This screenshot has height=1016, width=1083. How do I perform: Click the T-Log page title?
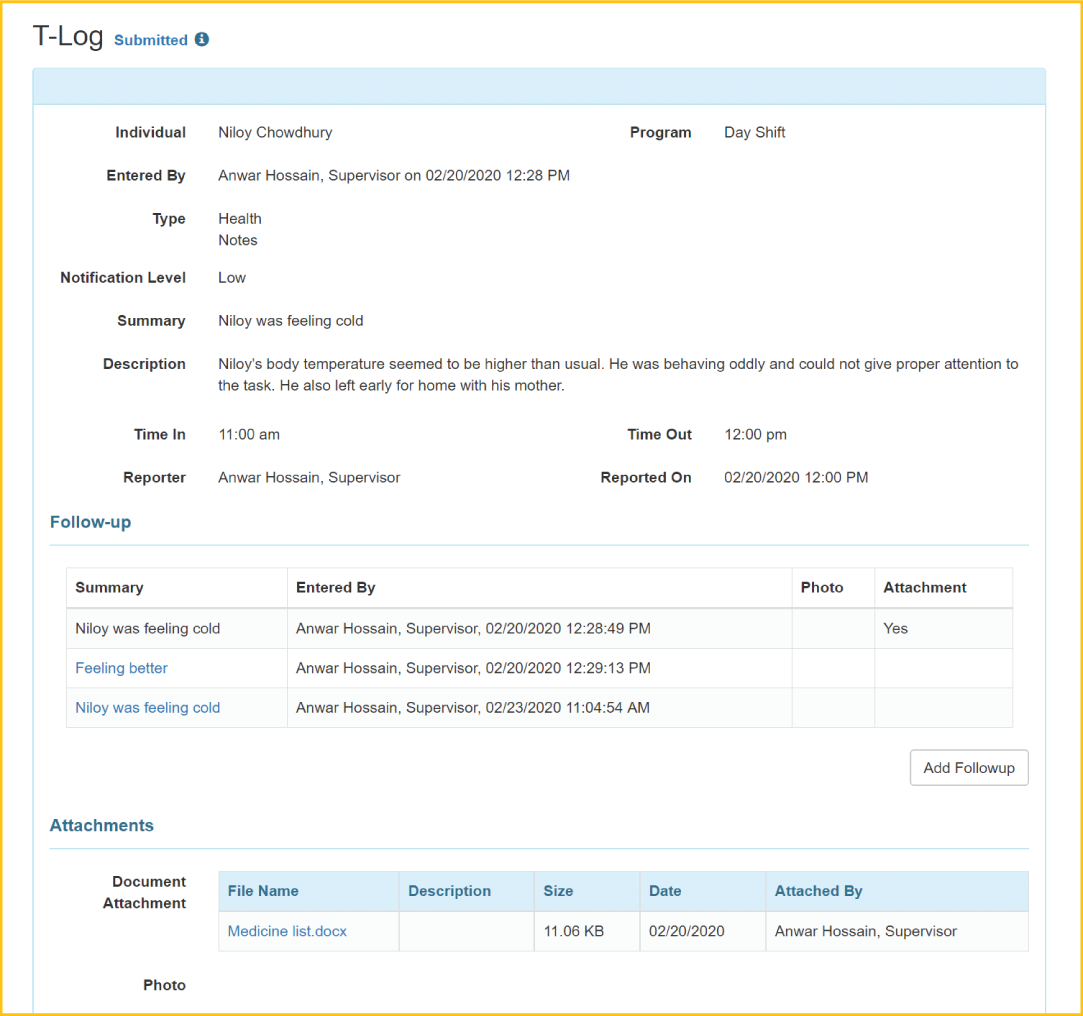click(68, 35)
